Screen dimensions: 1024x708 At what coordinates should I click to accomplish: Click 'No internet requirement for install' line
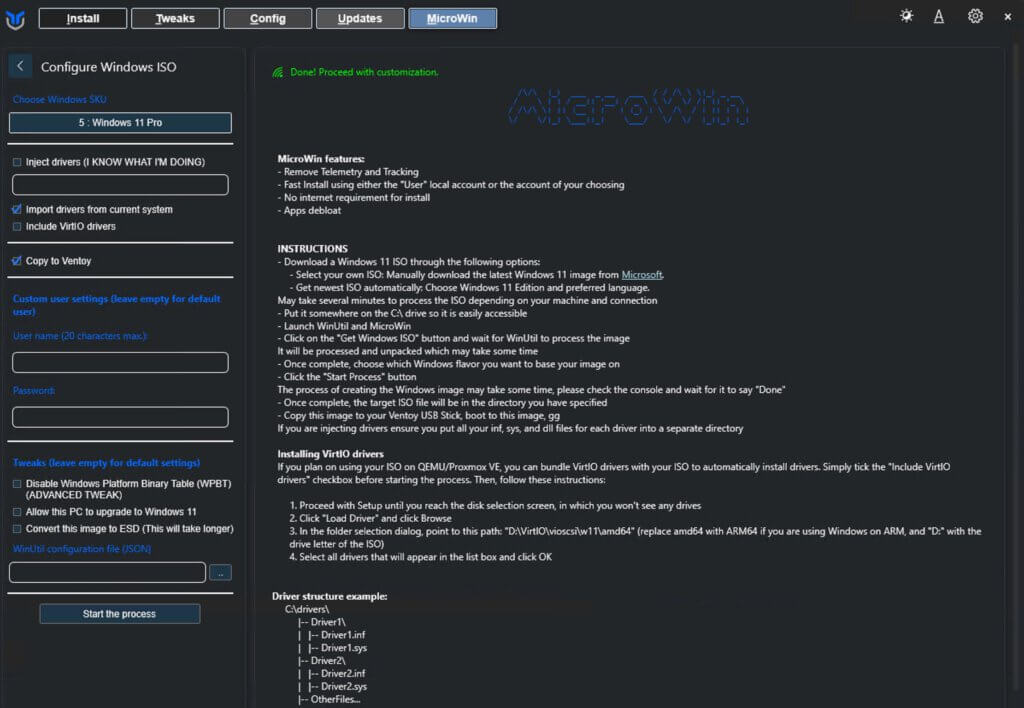354,197
